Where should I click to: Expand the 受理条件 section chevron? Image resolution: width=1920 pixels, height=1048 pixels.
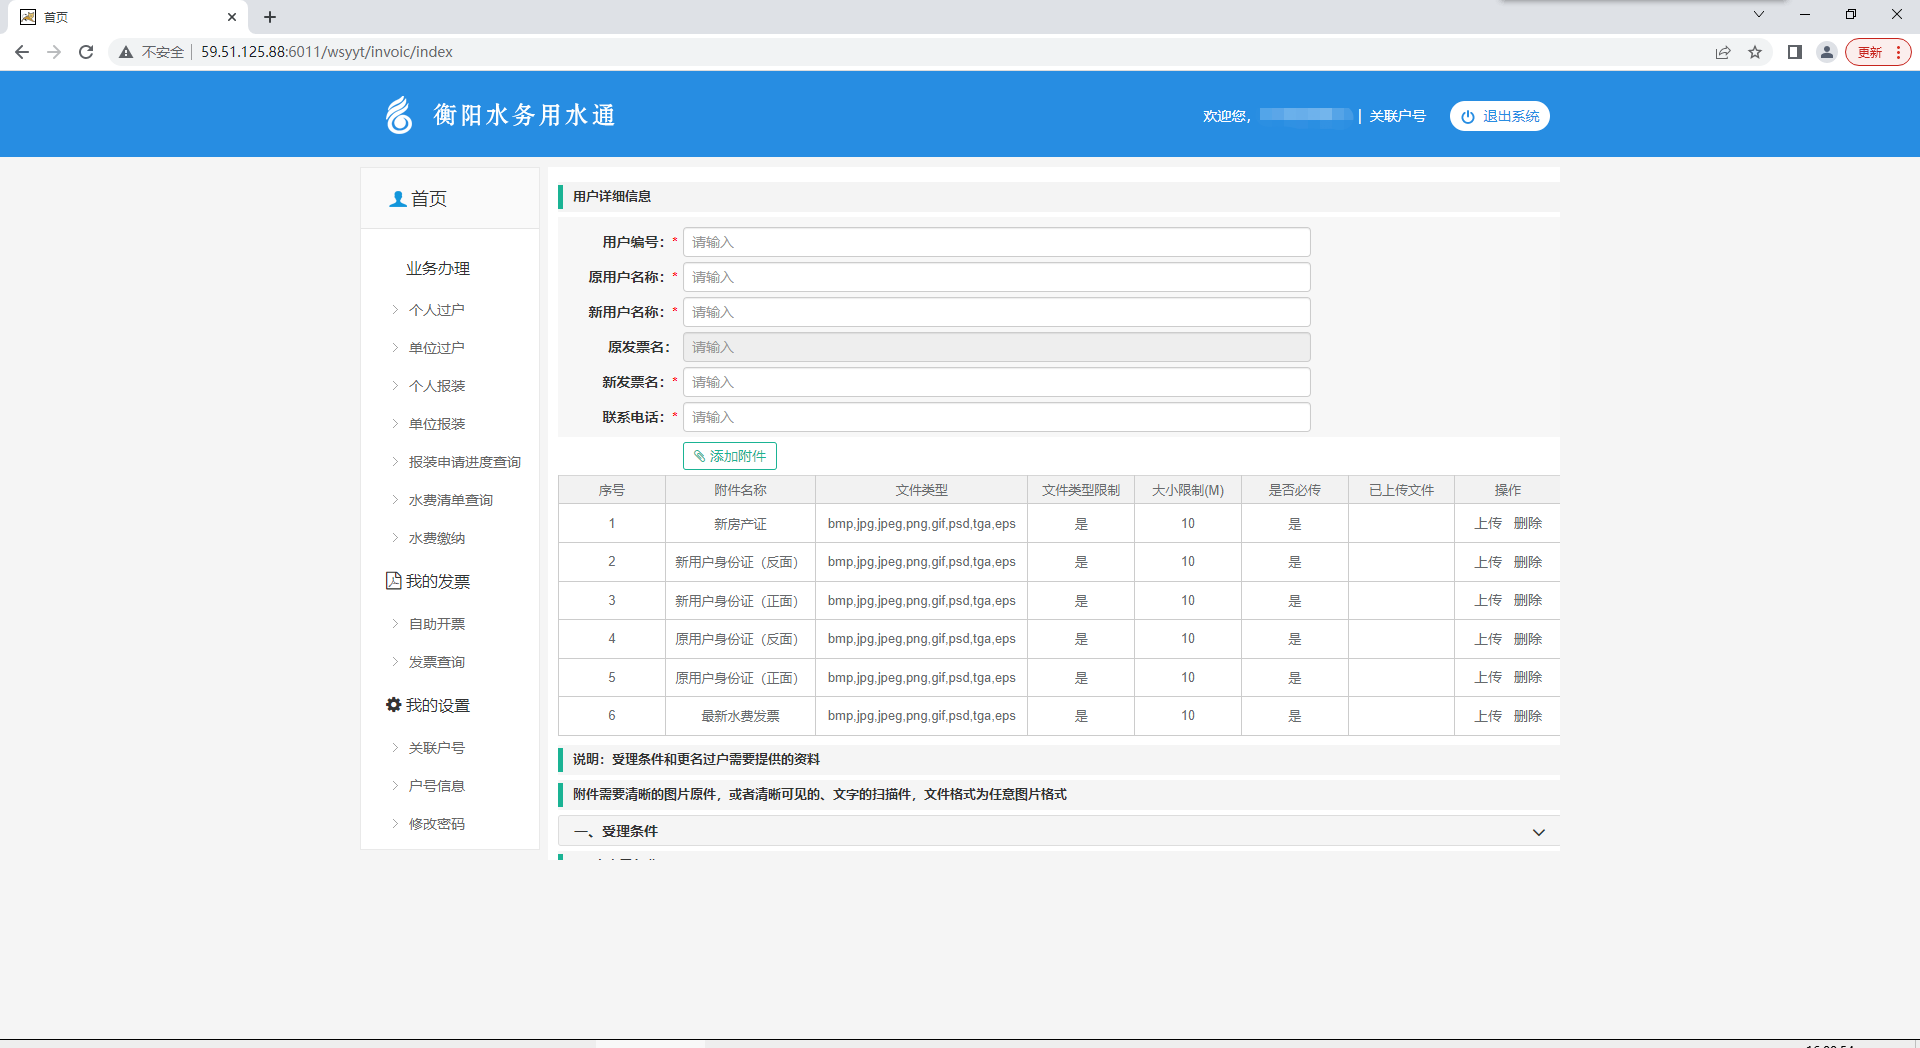1539,832
